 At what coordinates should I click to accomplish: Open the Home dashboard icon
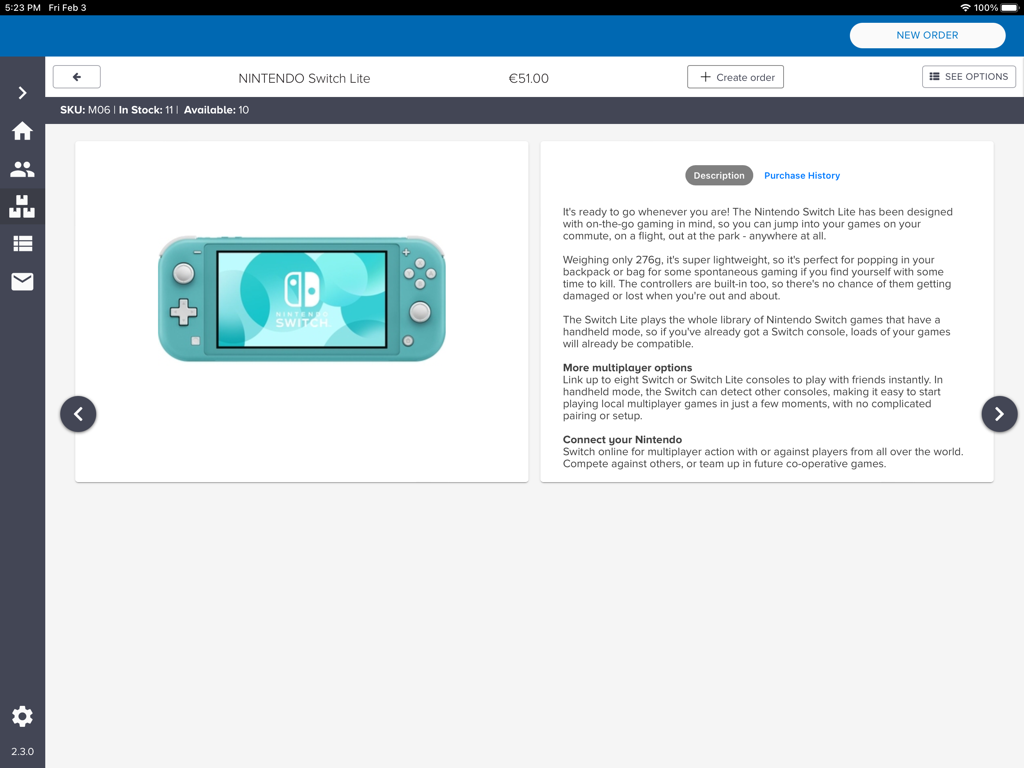22,131
